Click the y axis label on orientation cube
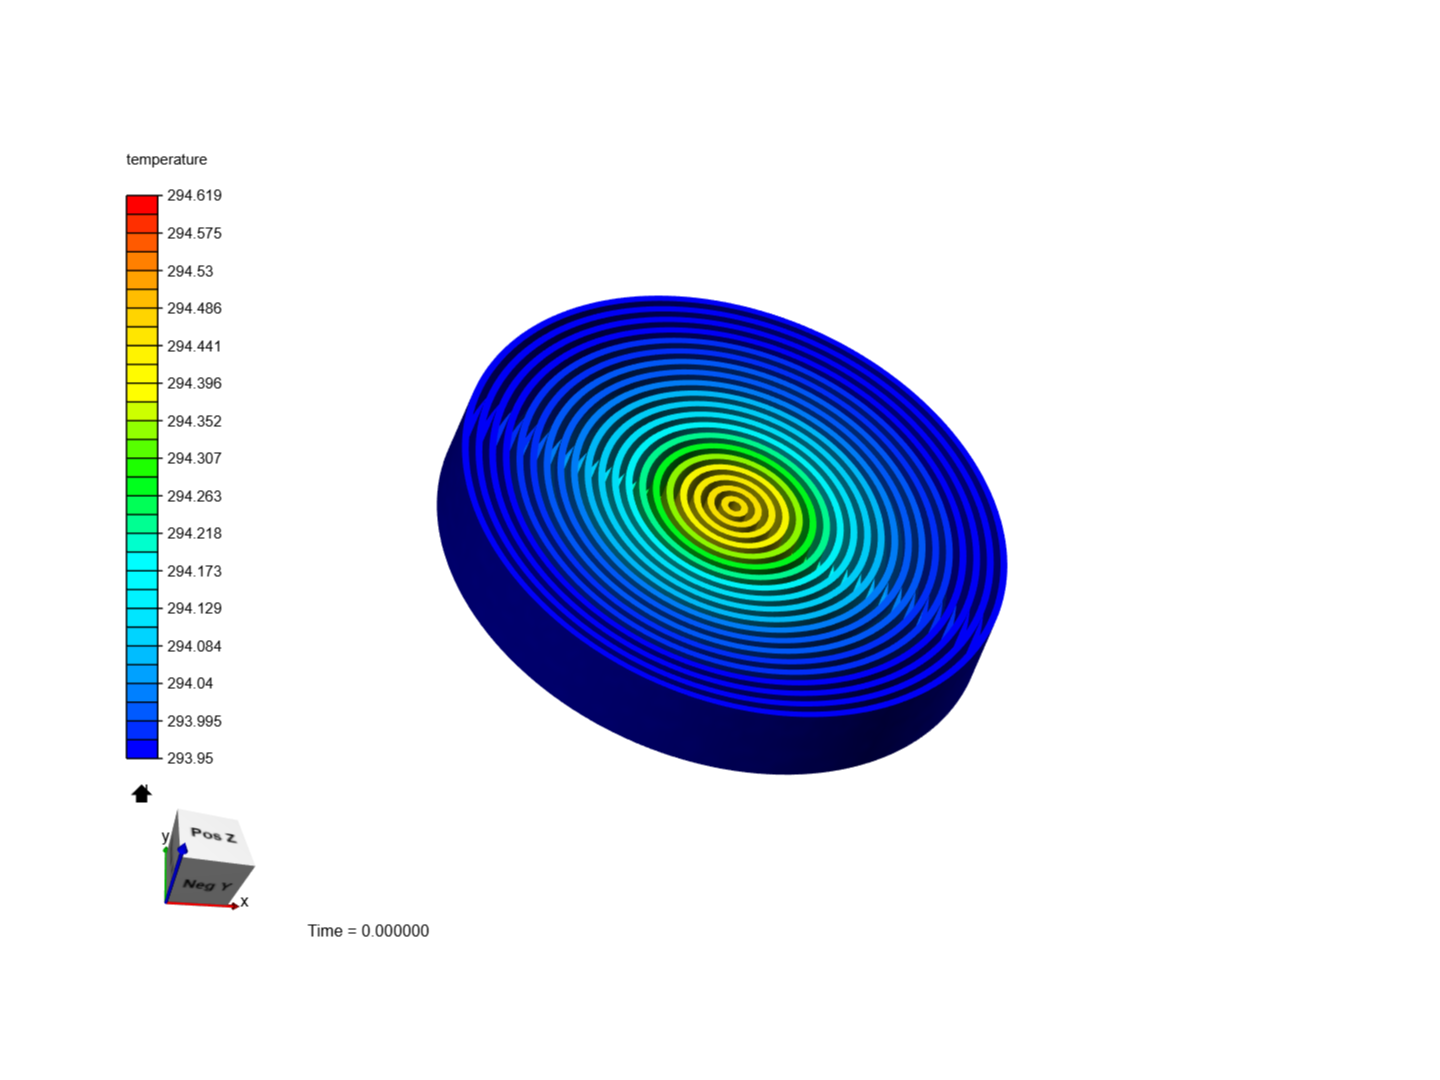 (165, 836)
